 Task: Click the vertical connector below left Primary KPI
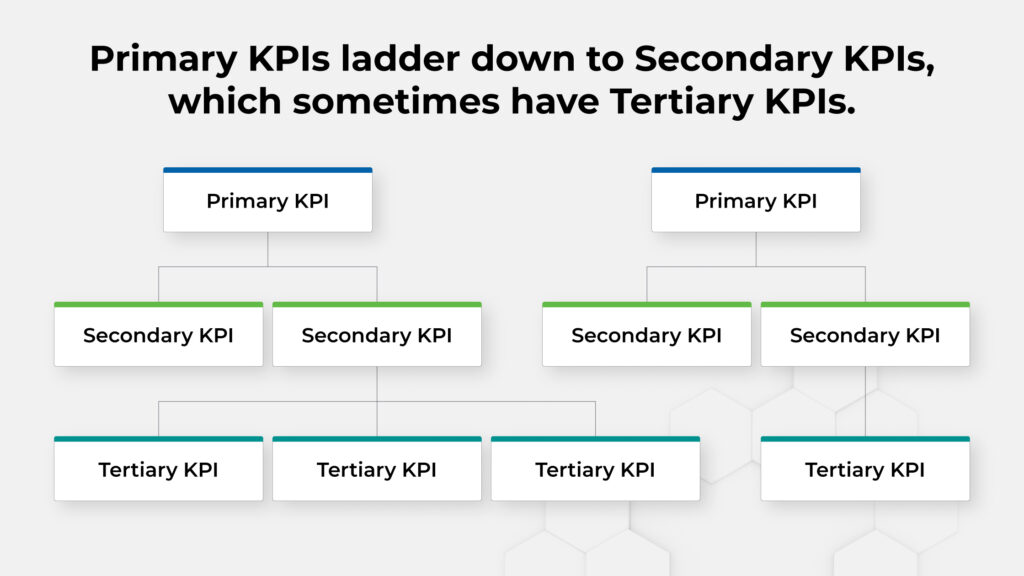[x=268, y=249]
